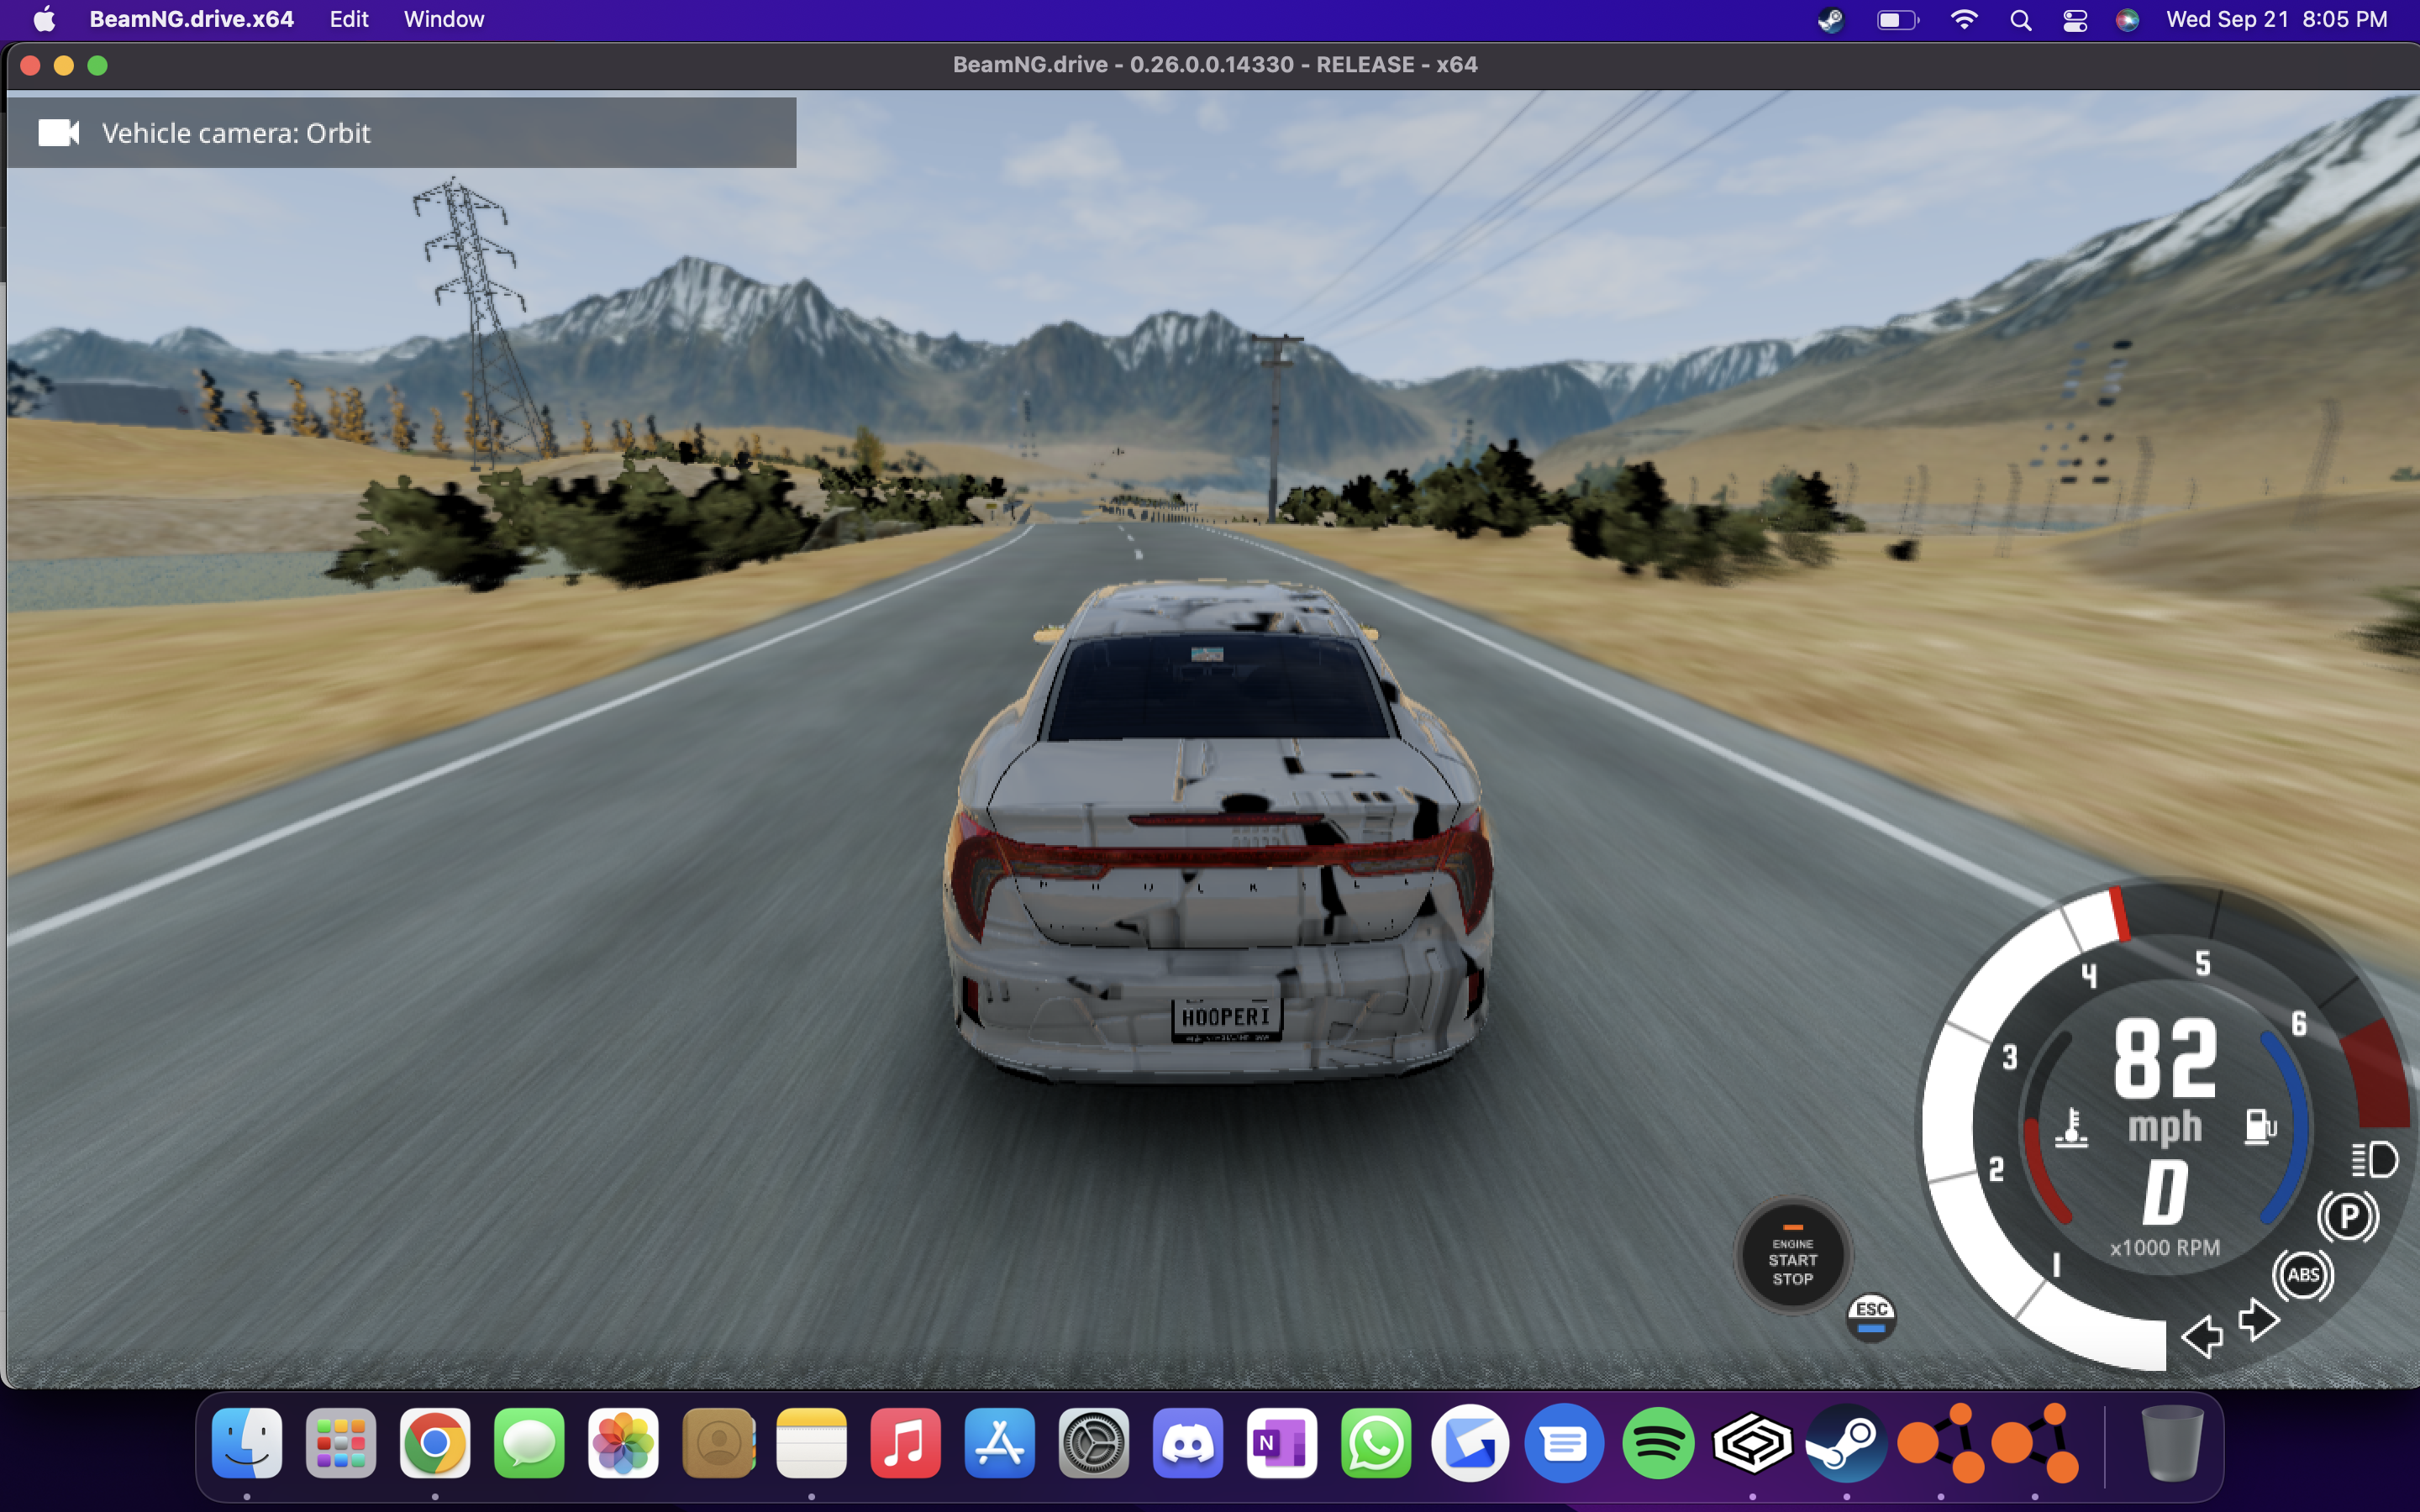Open the Wi-Fi menu bar icon
2420x1512 pixels.
tap(1964, 20)
